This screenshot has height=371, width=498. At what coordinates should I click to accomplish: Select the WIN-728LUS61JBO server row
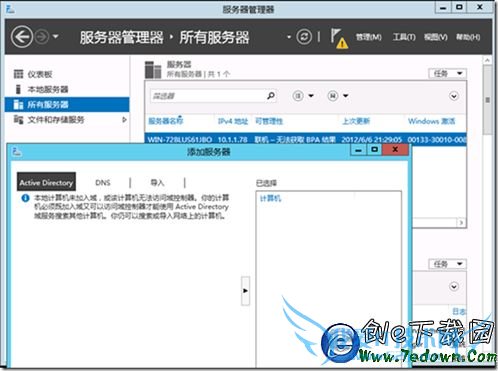(x=305, y=139)
